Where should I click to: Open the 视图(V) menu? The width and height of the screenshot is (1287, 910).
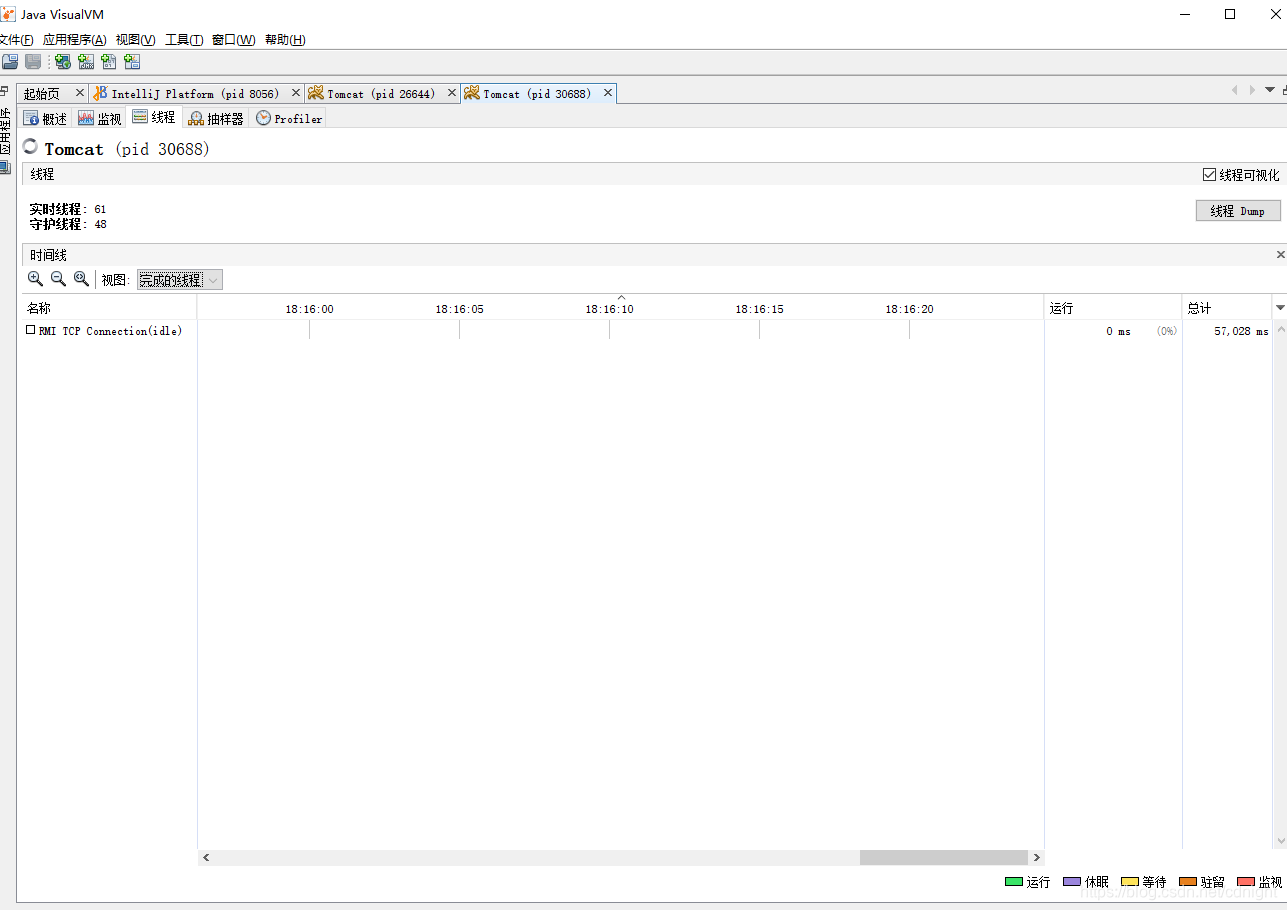(135, 40)
